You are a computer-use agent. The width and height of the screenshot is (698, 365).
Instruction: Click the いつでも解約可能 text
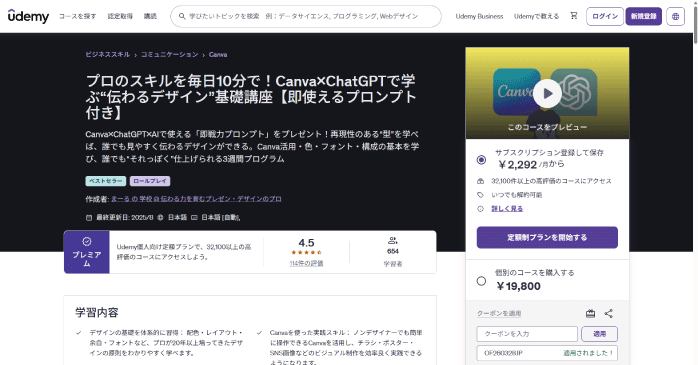click(516, 195)
